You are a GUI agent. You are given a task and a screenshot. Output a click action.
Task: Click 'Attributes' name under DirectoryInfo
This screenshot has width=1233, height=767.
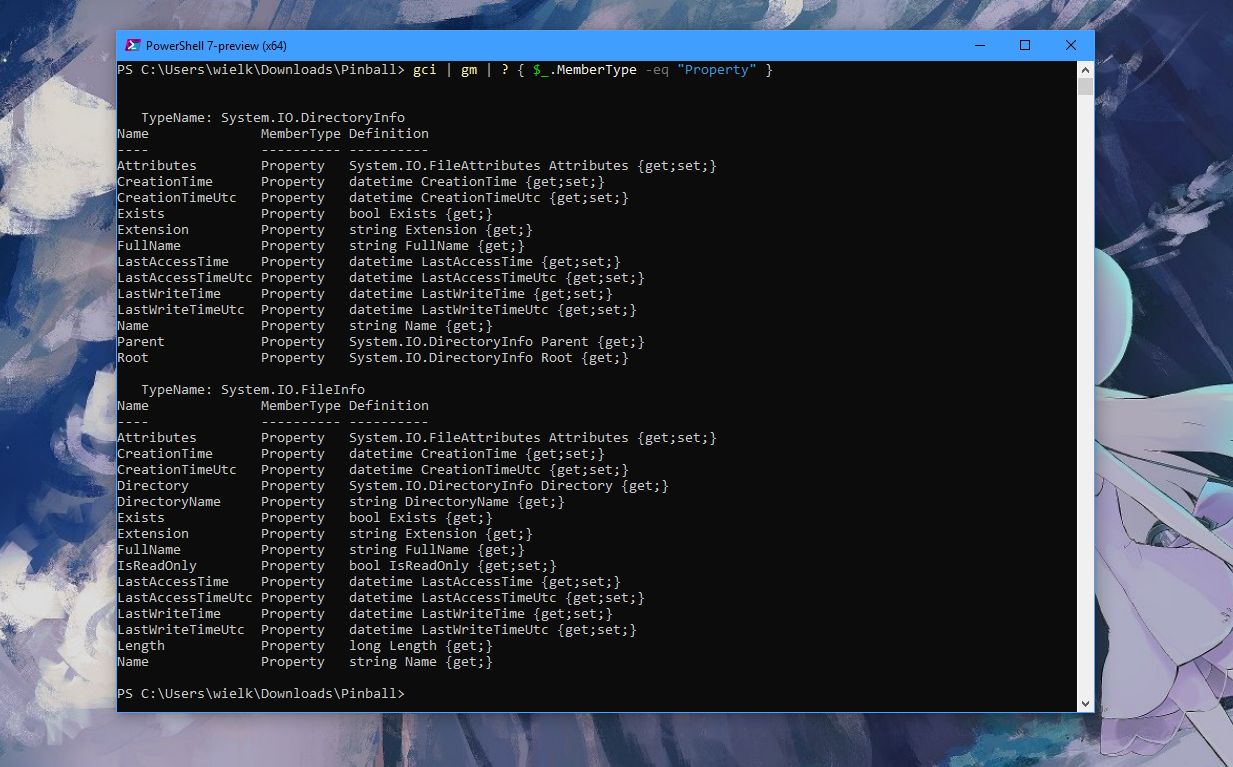[x=157, y=166]
